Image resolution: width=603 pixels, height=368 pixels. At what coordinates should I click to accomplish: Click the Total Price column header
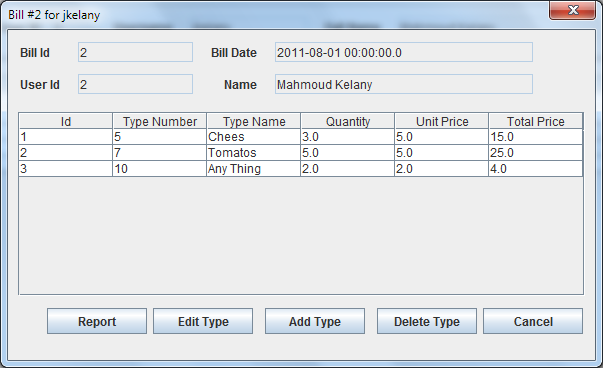pos(536,121)
